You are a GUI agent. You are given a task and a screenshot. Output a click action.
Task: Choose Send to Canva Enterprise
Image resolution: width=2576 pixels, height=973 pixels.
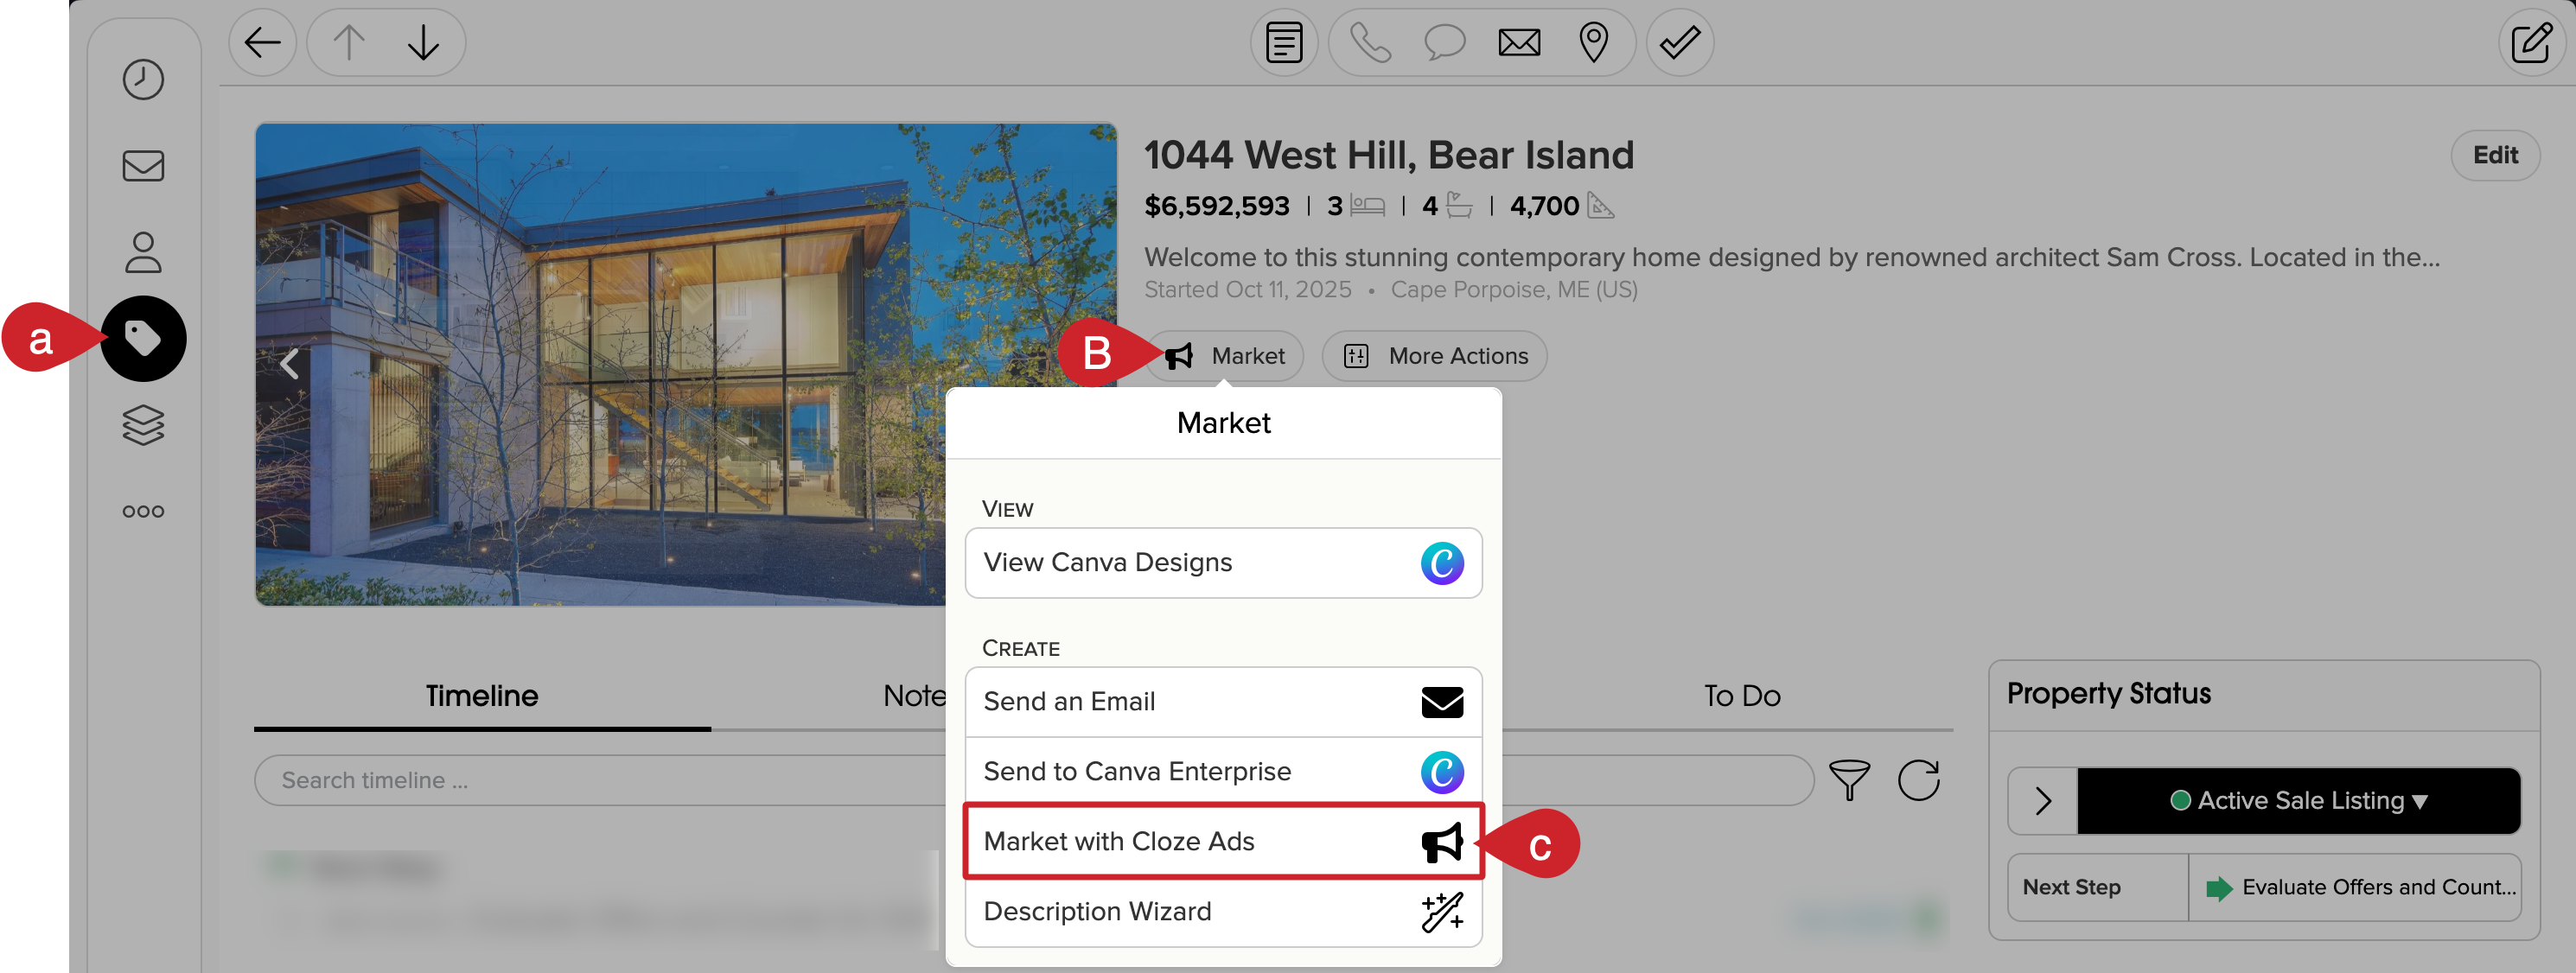[x=1223, y=772]
